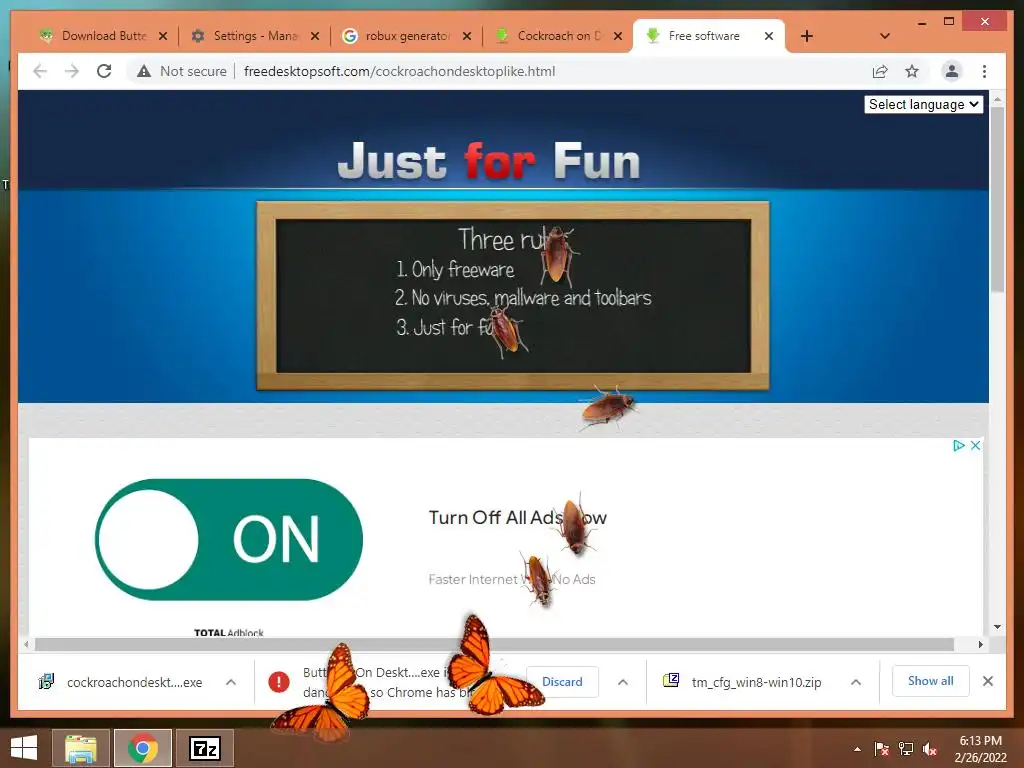Close the Settings tab
Viewport: 1024px width, 768px height.
tap(315, 36)
